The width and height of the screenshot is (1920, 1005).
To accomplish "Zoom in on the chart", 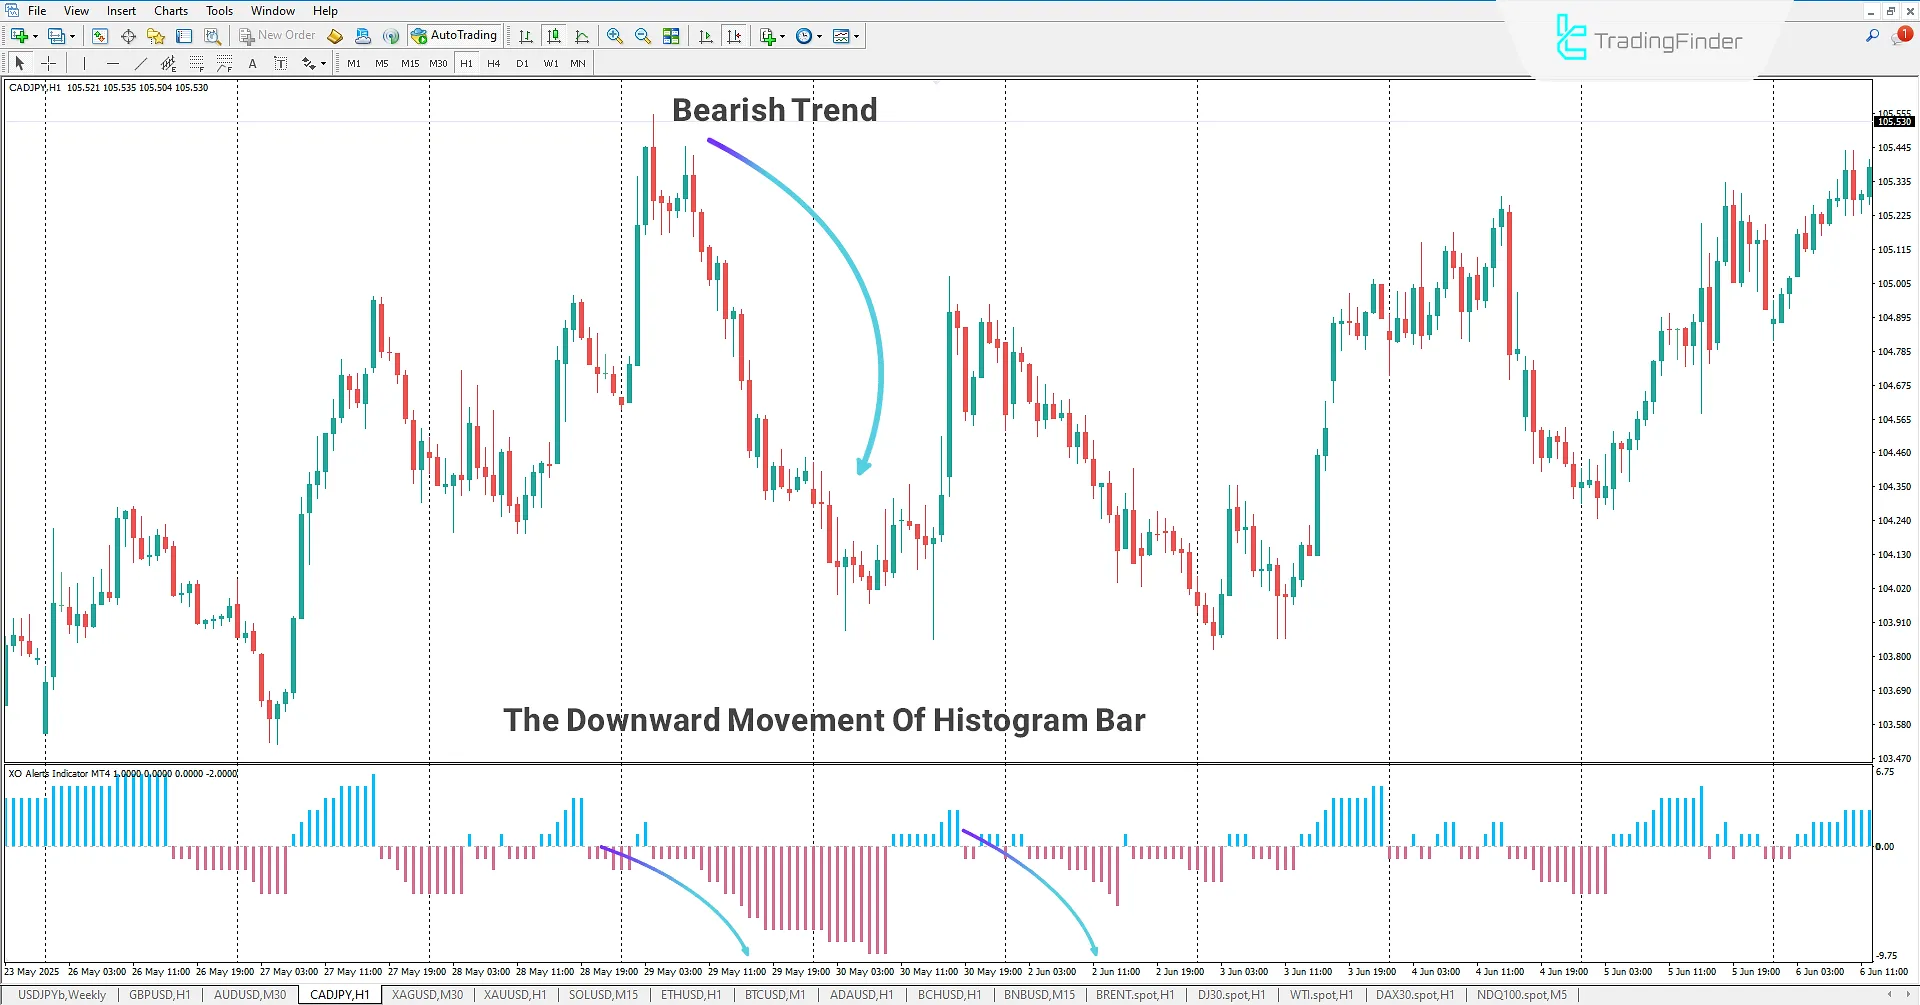I will [614, 35].
